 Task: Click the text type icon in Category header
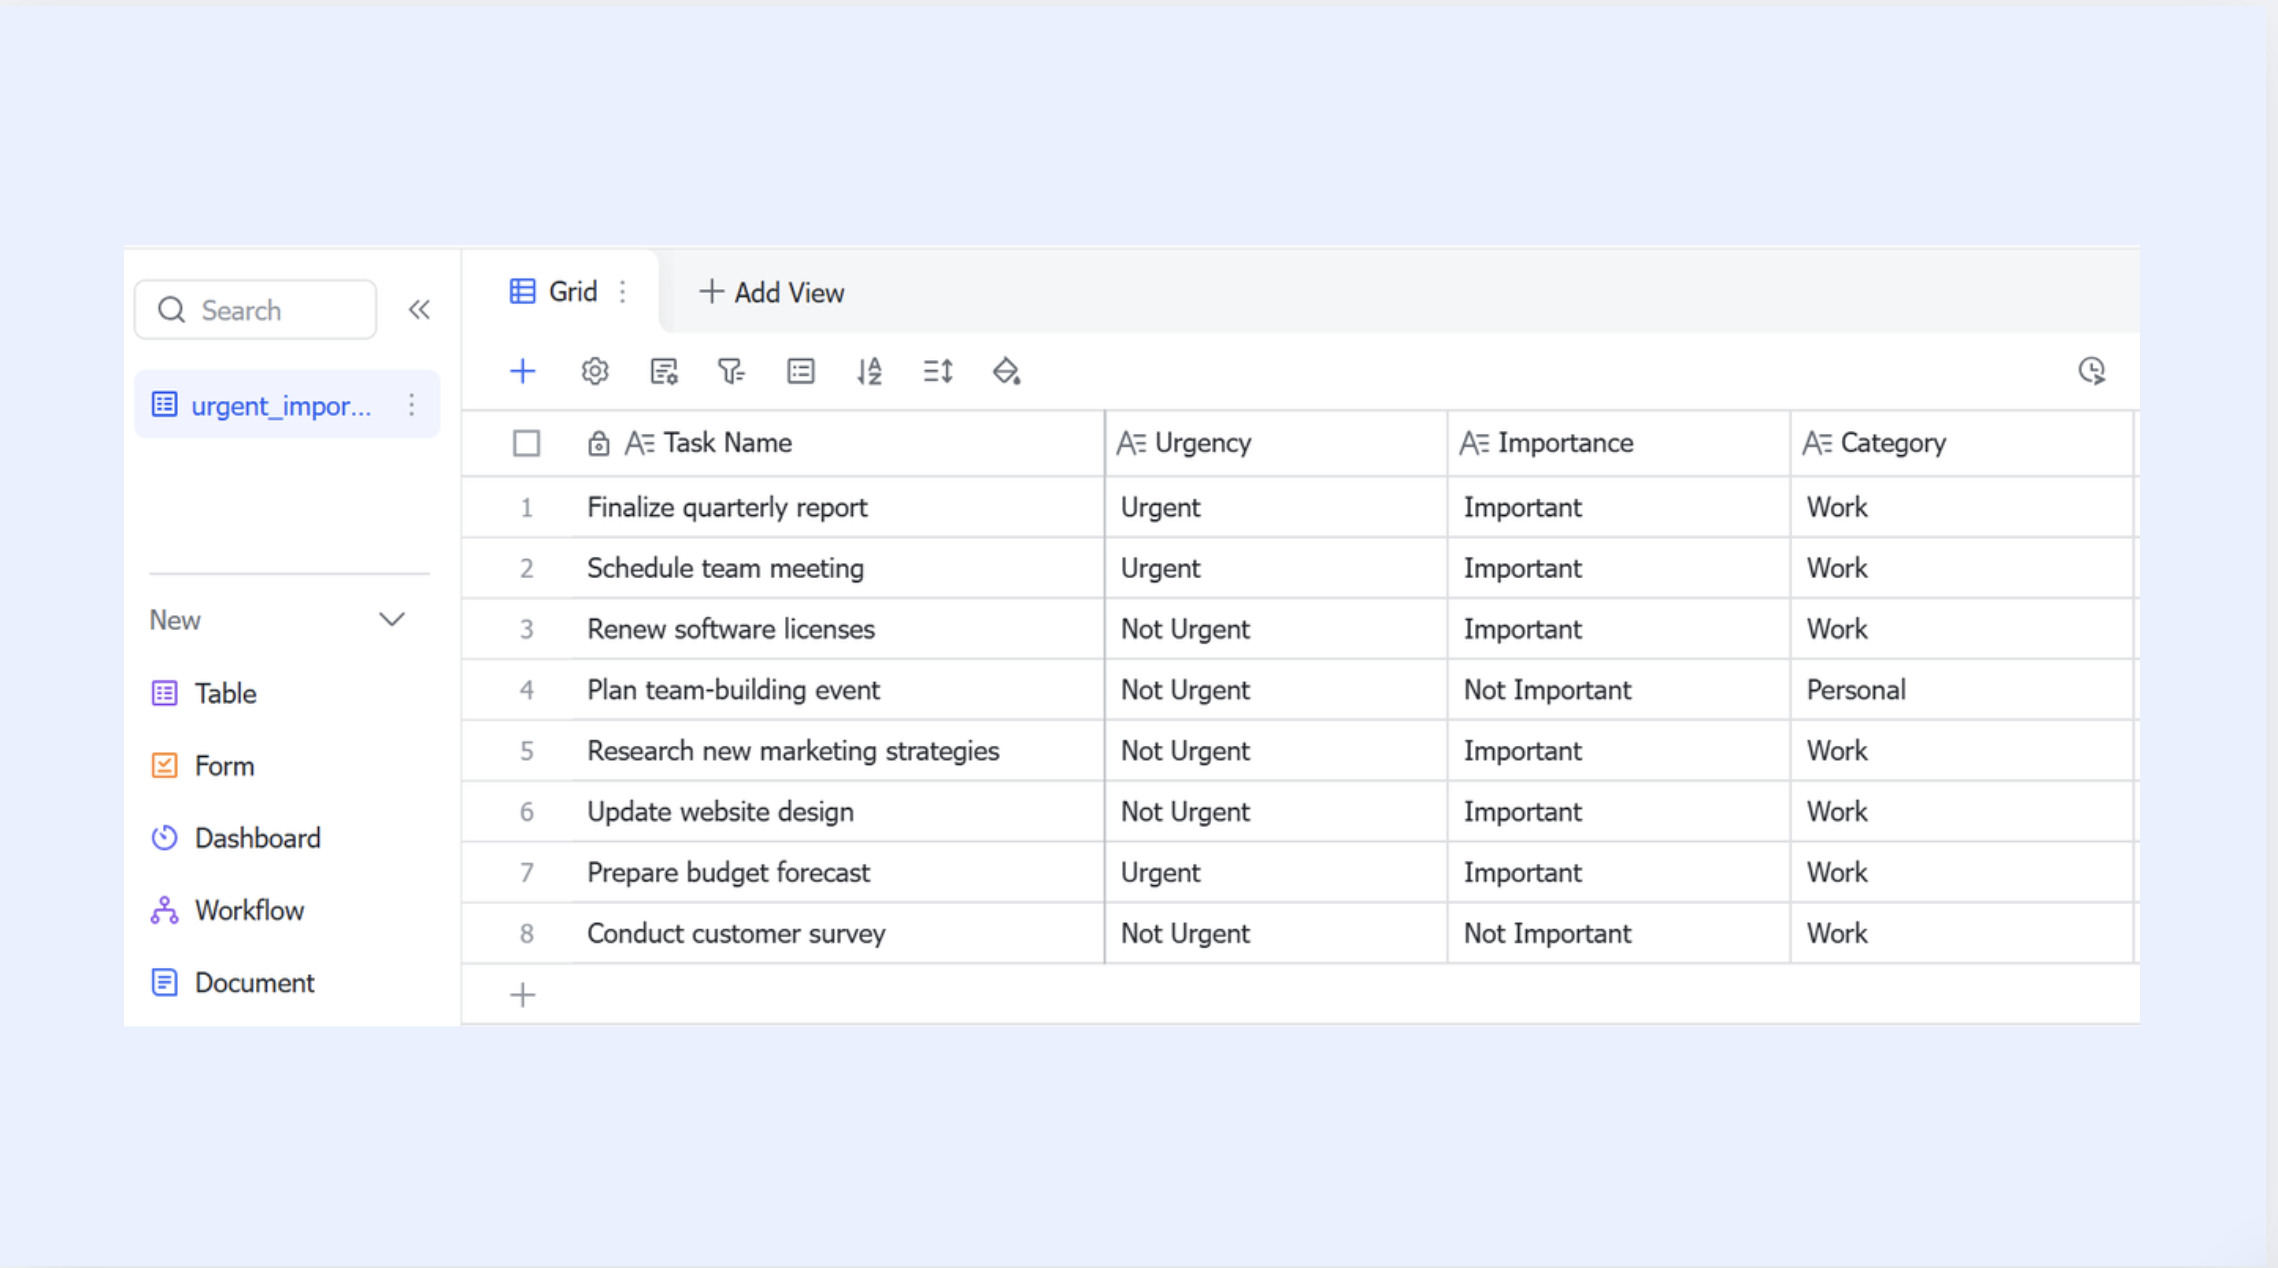1817,443
